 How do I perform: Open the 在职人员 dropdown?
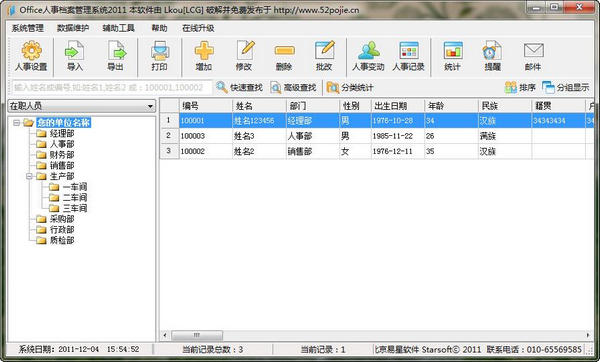[x=82, y=106]
